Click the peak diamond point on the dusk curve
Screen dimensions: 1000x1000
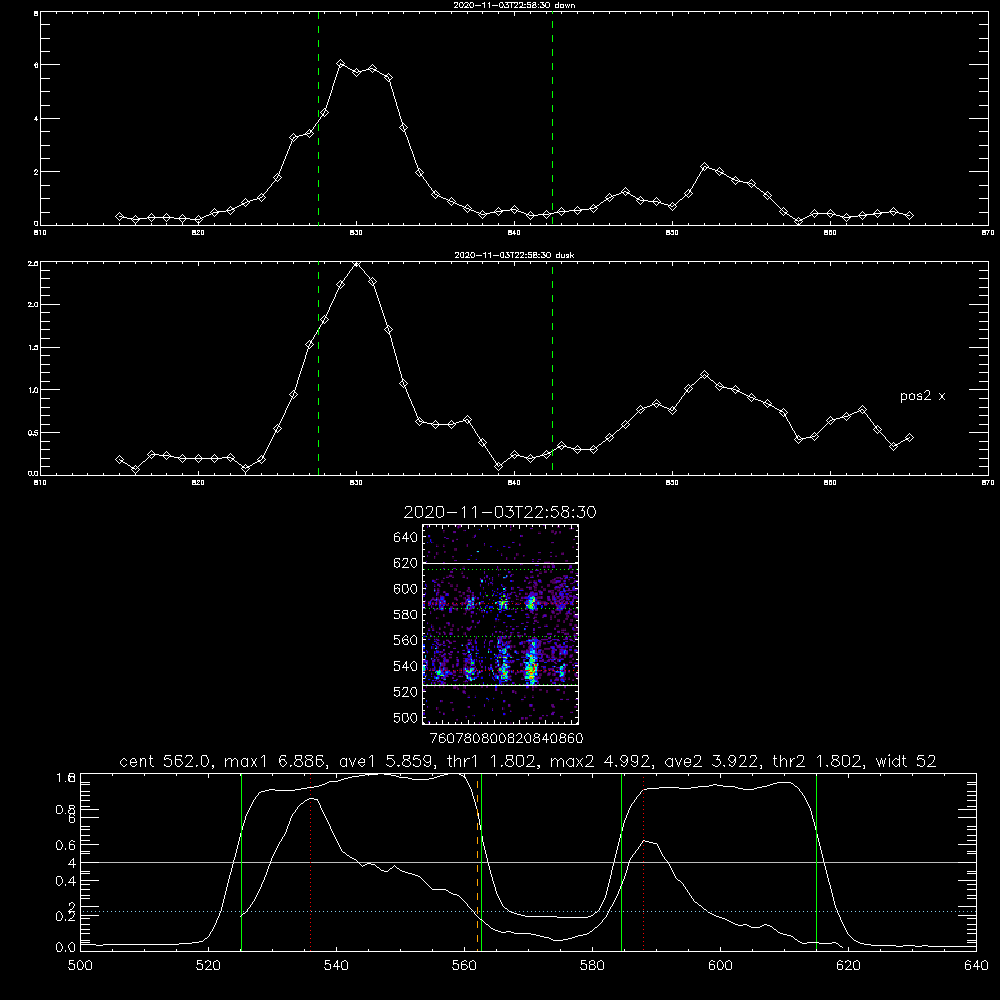coord(357,263)
